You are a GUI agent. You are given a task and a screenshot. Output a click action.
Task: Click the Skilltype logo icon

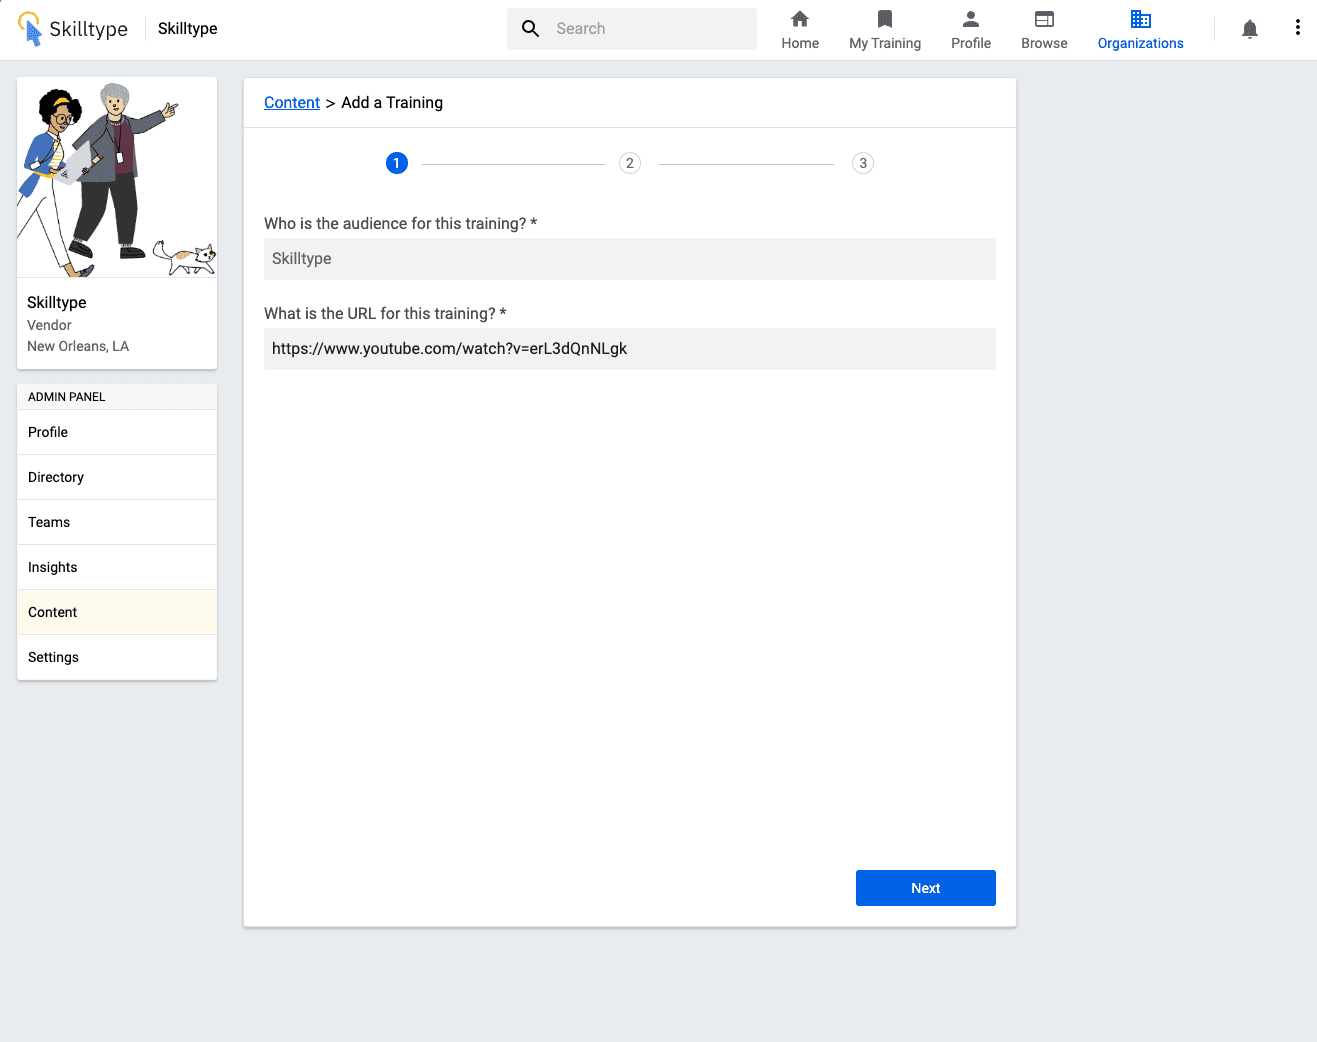point(31,29)
